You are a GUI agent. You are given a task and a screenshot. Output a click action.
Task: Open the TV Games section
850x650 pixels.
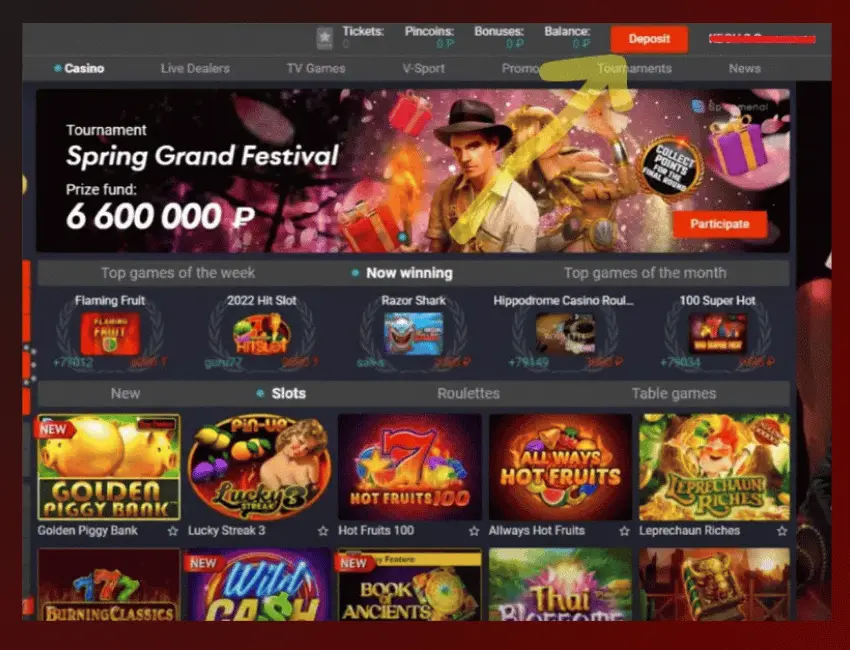(x=316, y=68)
